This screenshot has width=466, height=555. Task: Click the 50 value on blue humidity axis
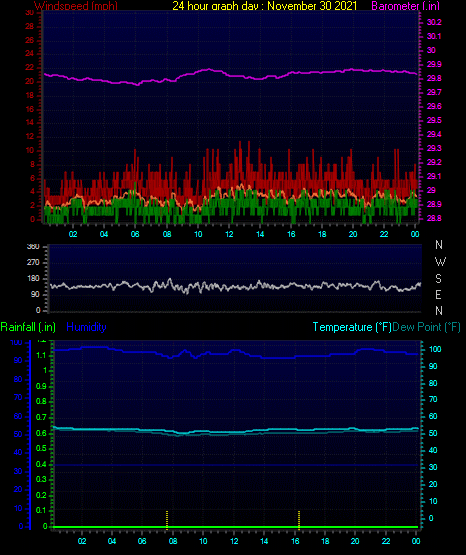pos(18,434)
